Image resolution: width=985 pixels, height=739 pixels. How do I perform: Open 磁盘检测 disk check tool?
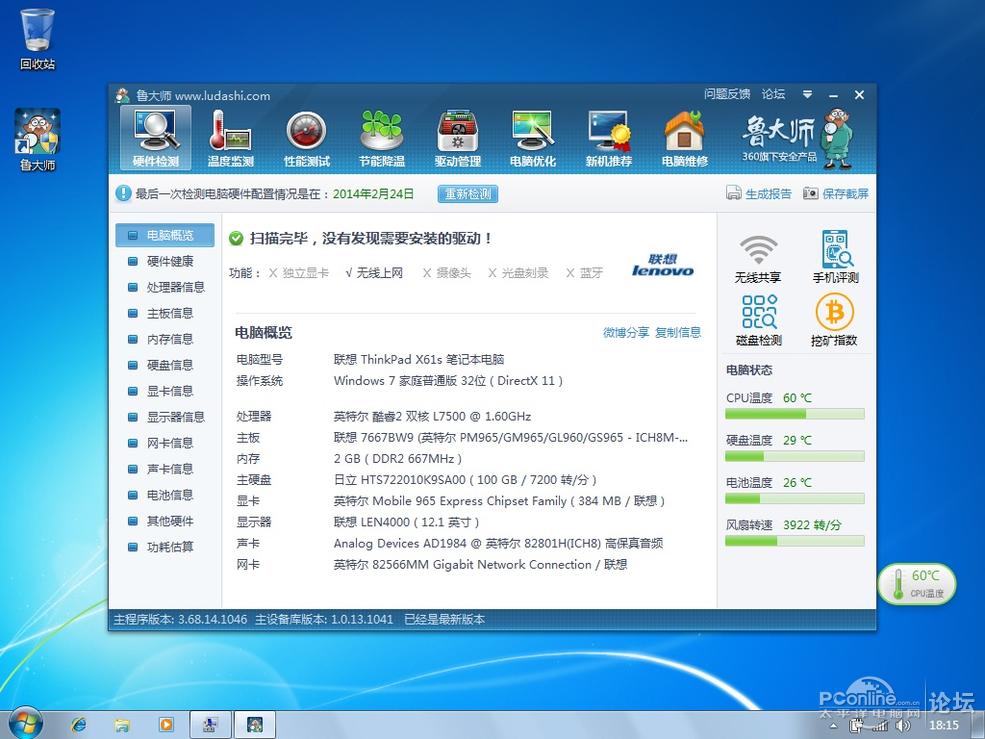click(759, 320)
